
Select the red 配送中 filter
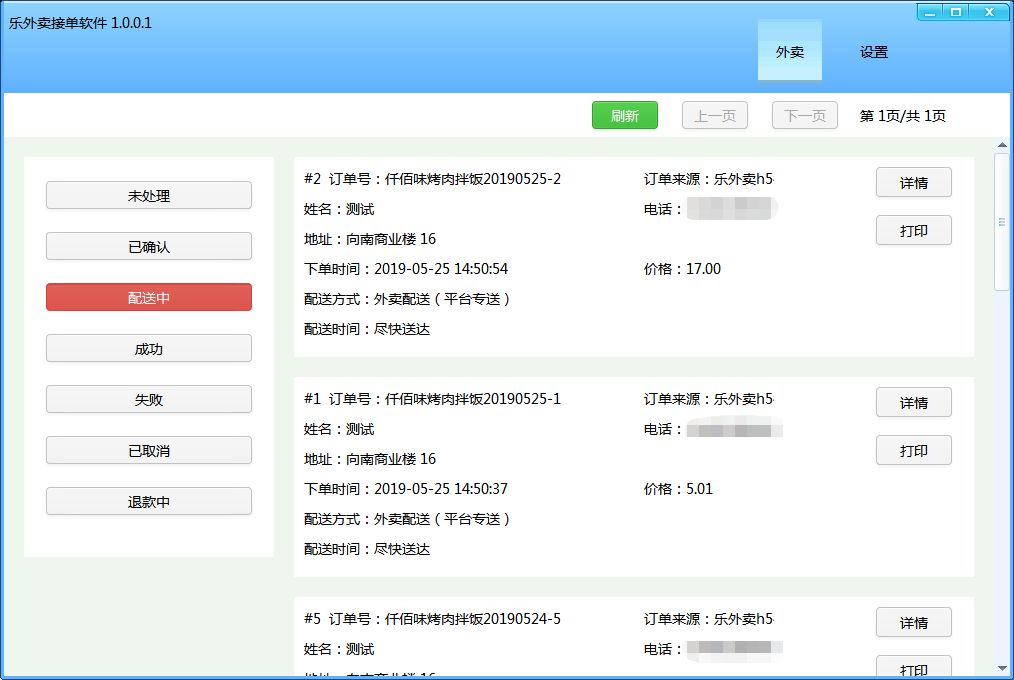coord(149,298)
